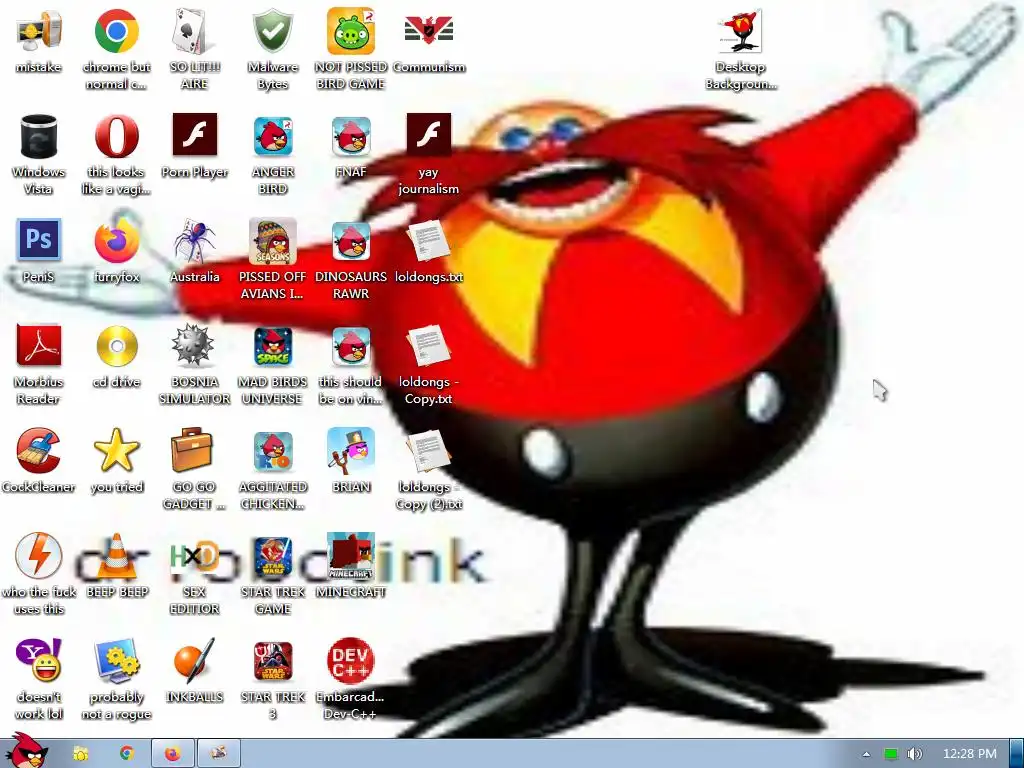Click the Show desktop strip beside the clock
Screen dimensions: 1024x768
point(1017,754)
